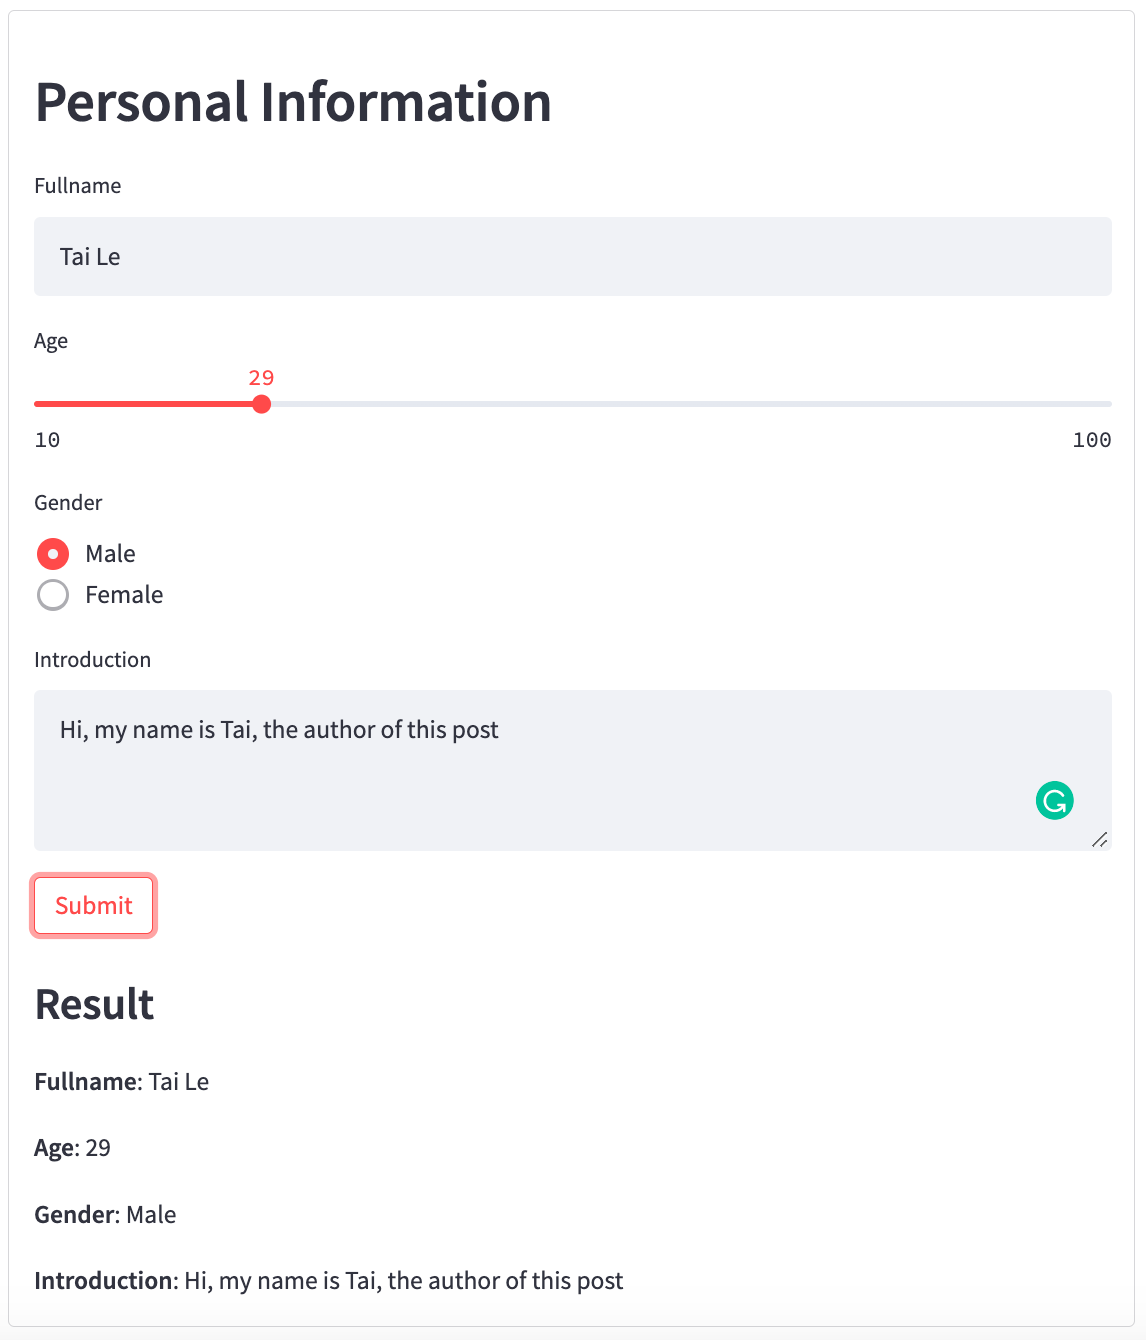Click the green Grammarly icon
1146x1340 pixels.
pyautogui.click(x=1054, y=800)
